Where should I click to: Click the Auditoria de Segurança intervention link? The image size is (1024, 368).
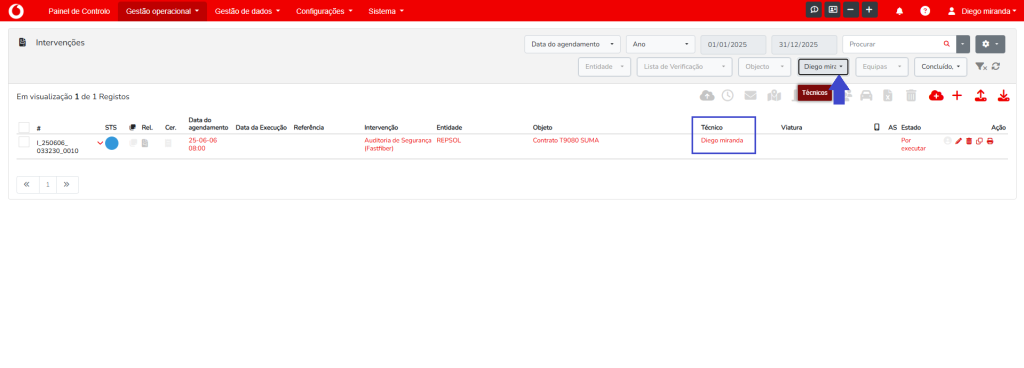(397, 144)
